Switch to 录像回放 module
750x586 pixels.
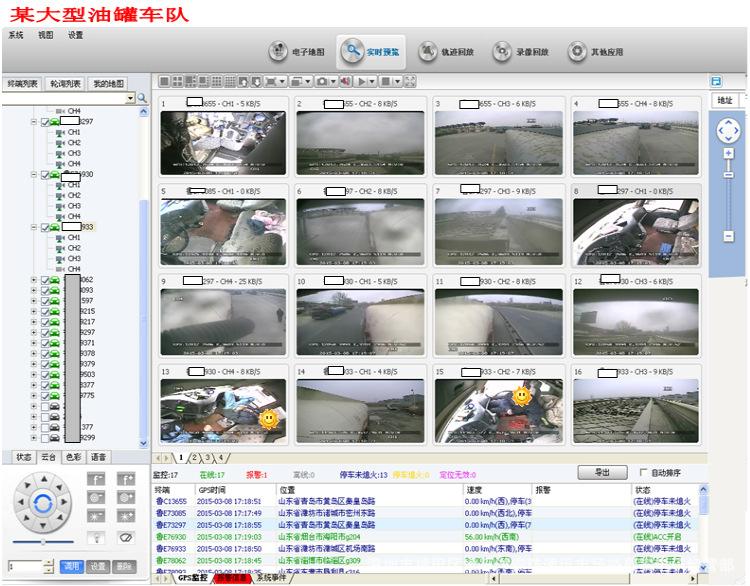coord(521,52)
